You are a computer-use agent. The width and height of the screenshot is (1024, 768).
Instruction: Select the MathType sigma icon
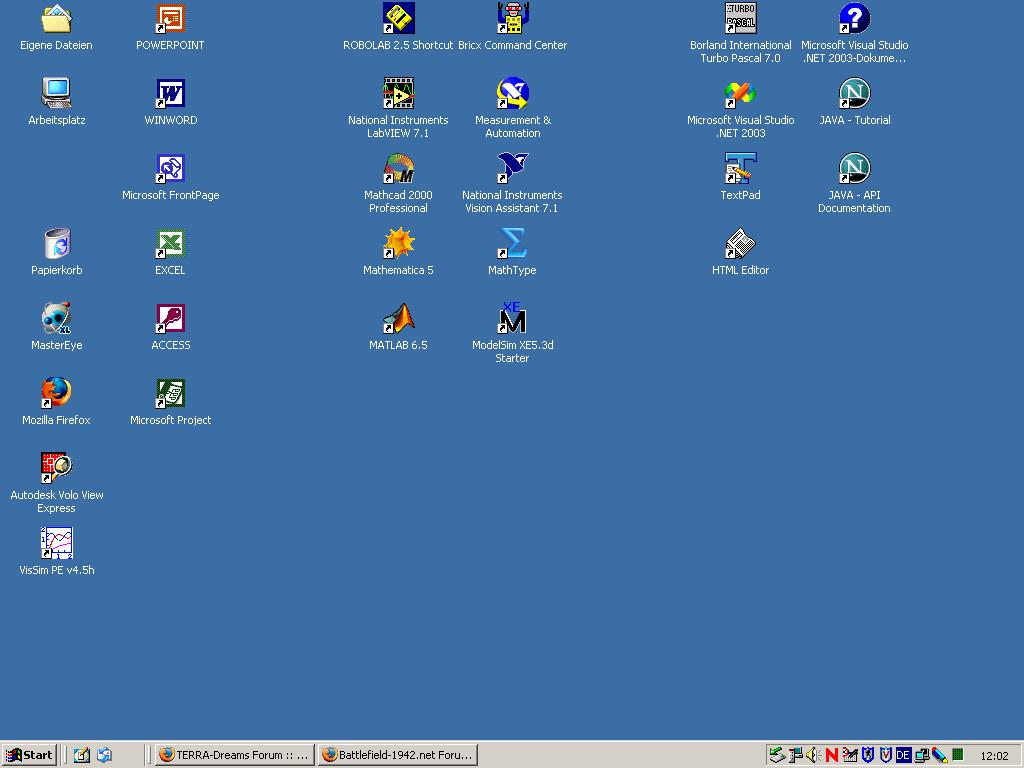513,244
